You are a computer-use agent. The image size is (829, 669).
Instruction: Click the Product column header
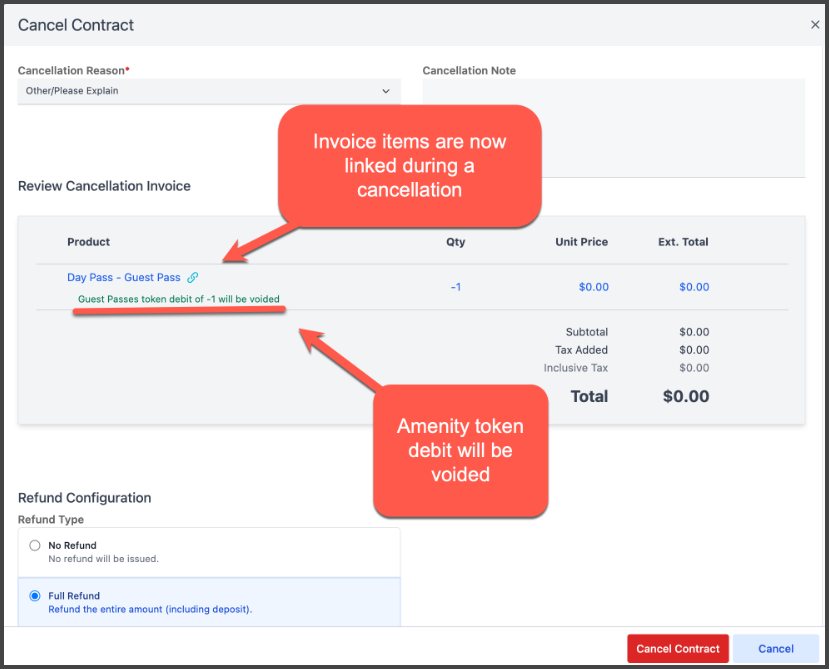coord(88,242)
